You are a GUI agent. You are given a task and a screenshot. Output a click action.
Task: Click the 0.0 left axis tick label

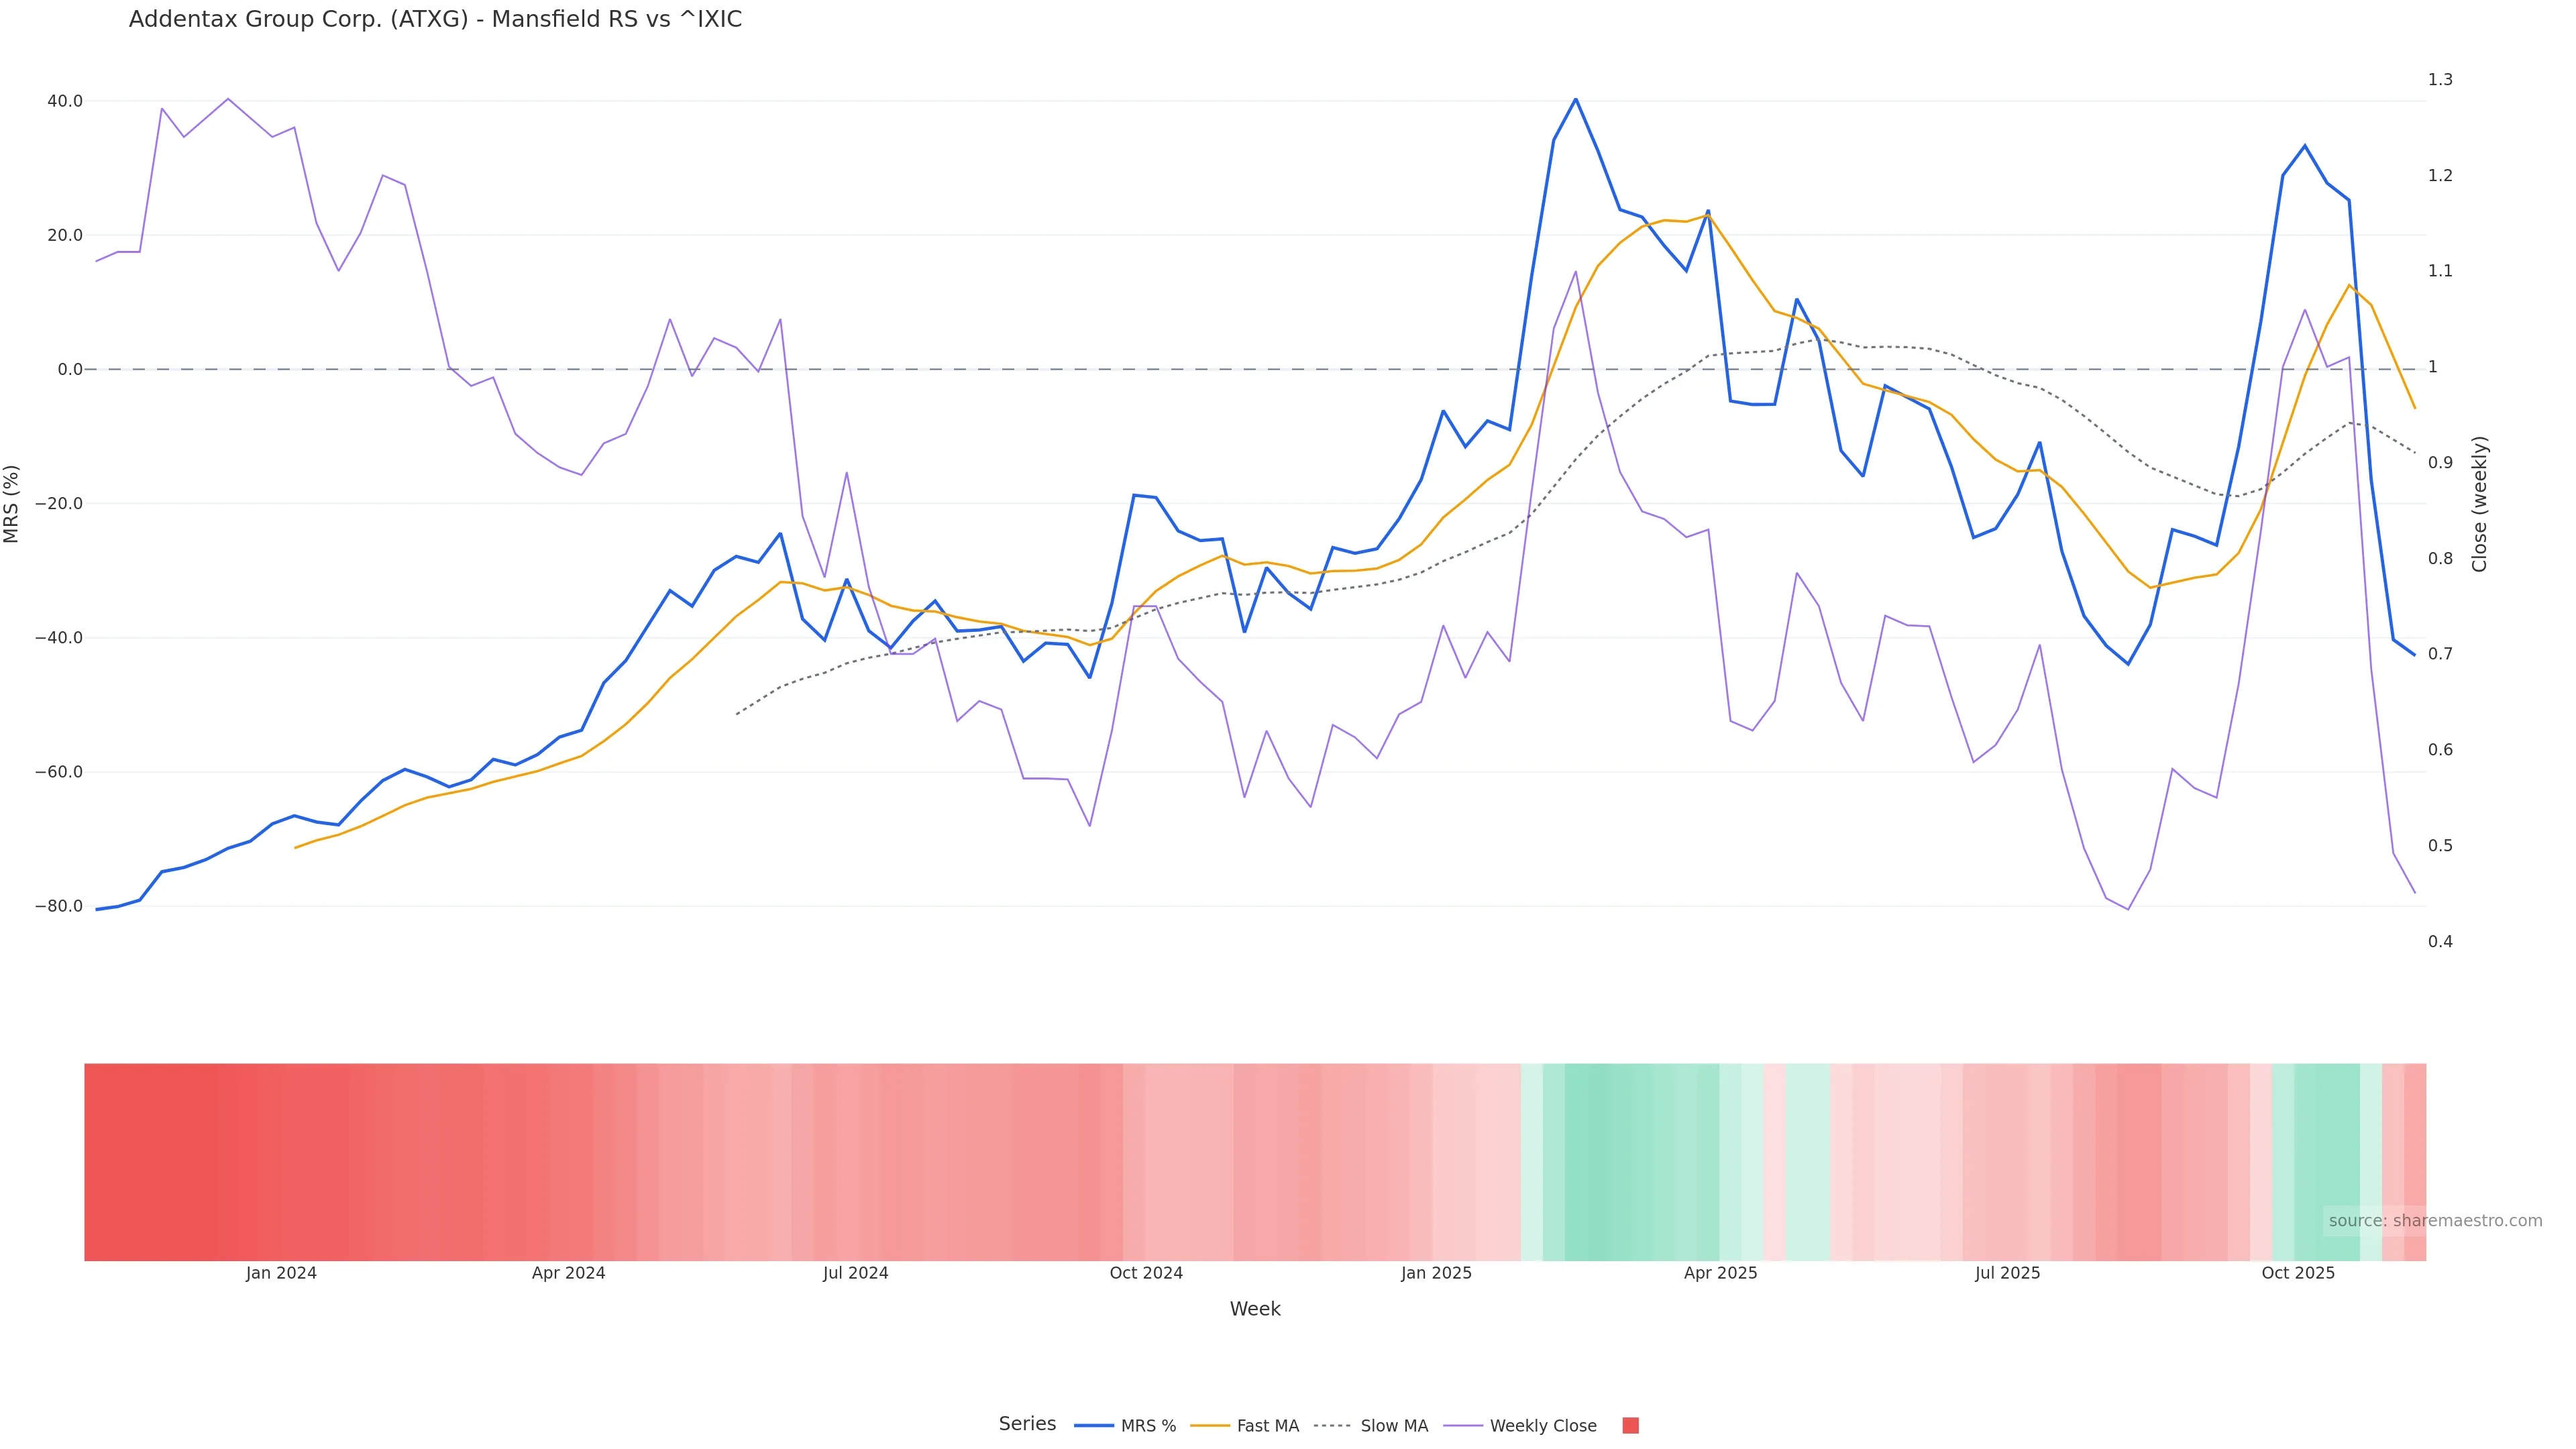(x=70, y=369)
